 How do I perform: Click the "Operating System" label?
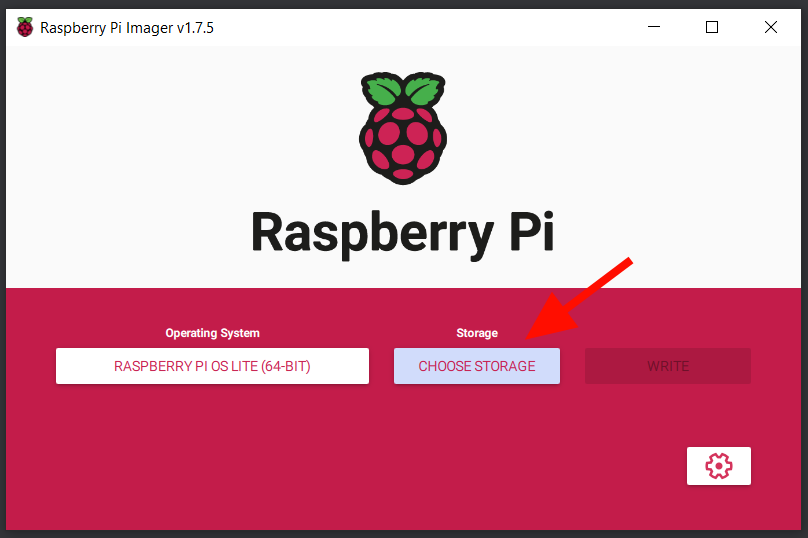212,333
